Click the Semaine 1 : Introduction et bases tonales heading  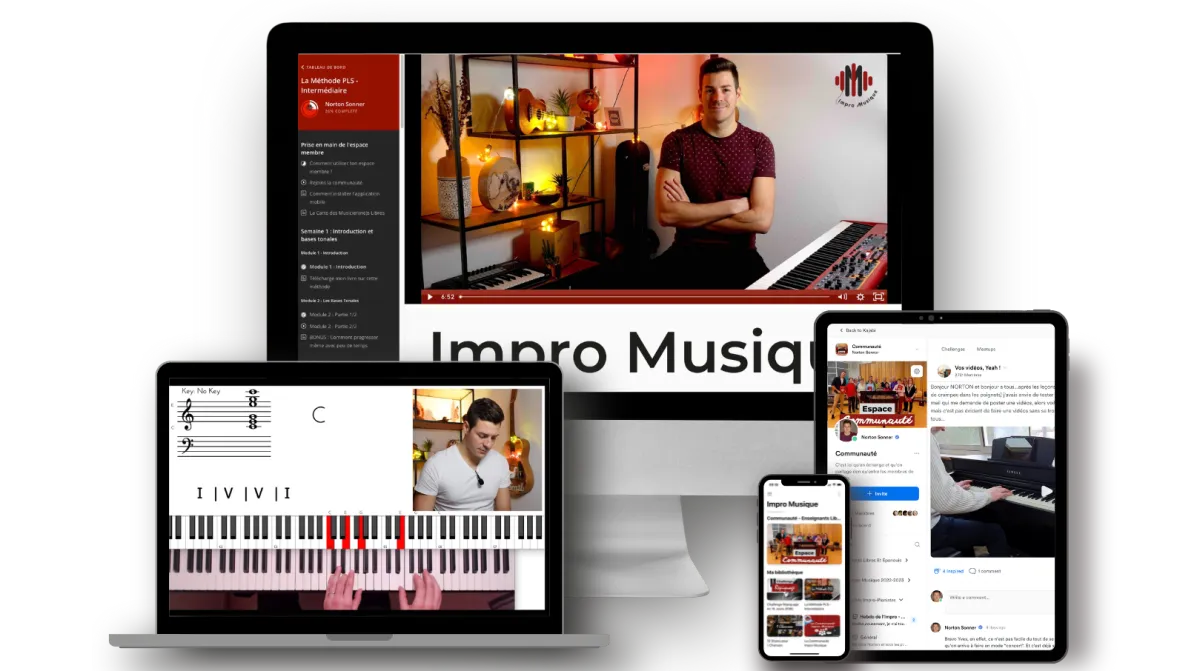tap(337, 235)
